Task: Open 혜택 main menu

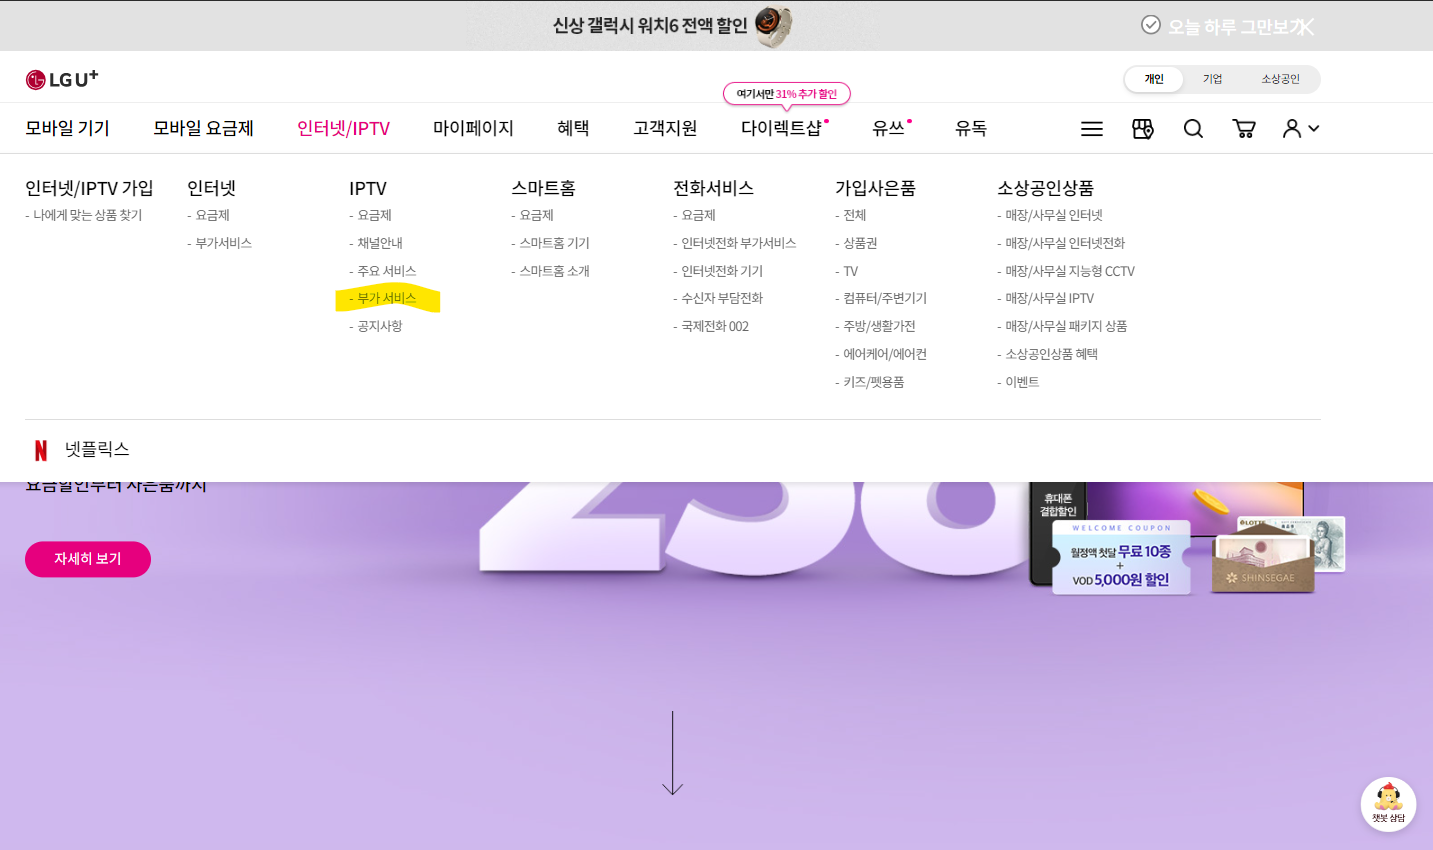Action: 573,128
